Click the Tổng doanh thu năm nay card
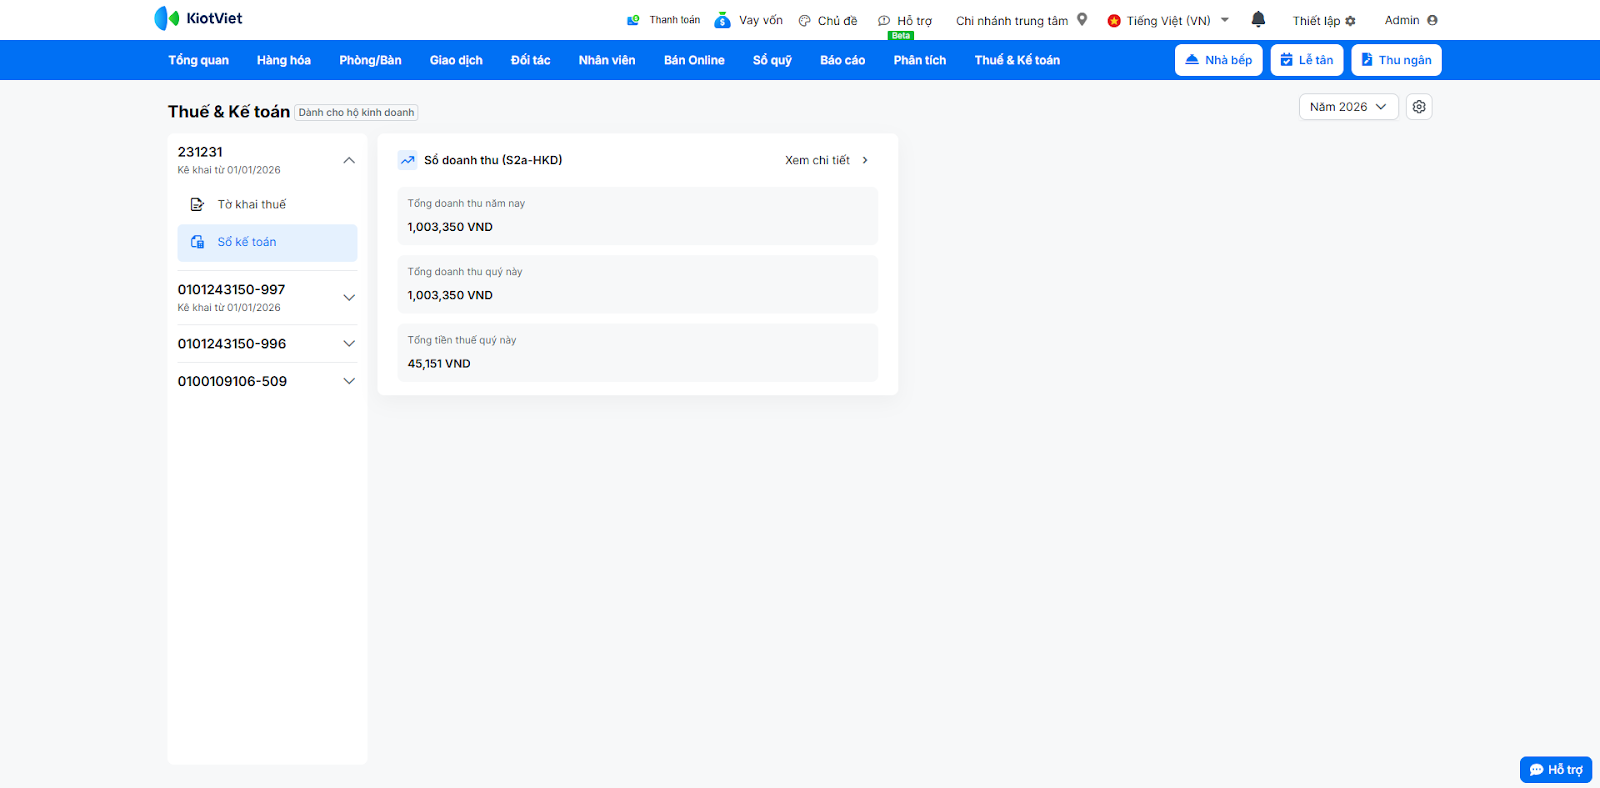Image resolution: width=1600 pixels, height=788 pixels. pyautogui.click(x=637, y=216)
